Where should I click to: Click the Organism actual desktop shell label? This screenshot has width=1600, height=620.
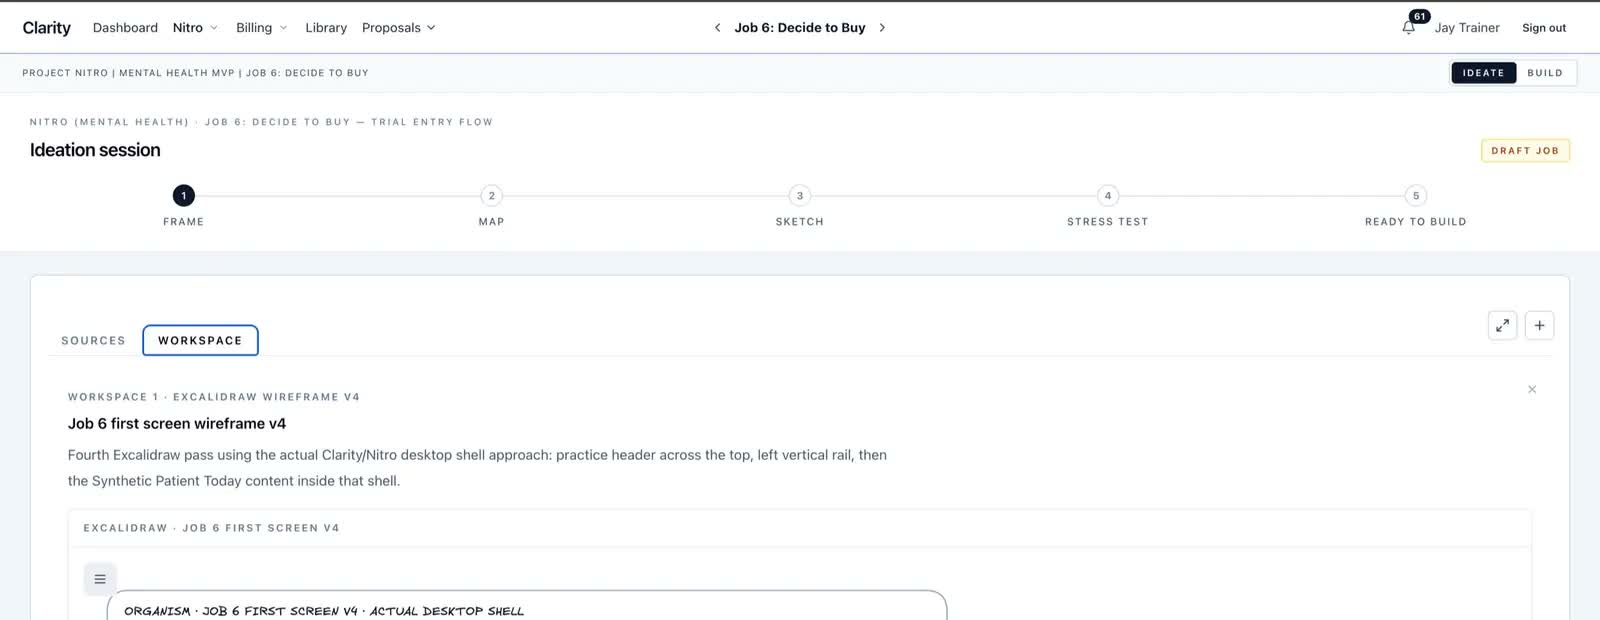[x=324, y=611]
